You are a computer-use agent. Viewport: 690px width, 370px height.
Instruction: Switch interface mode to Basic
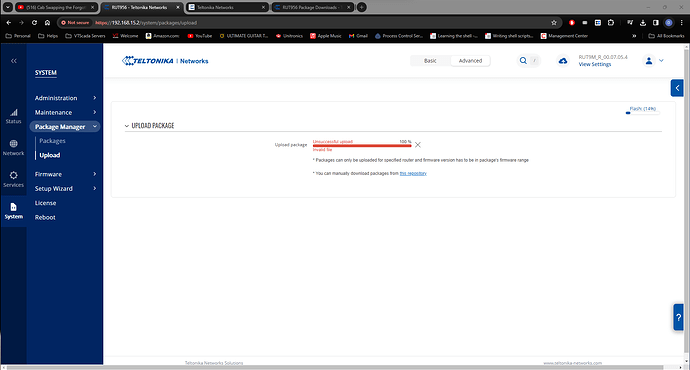pos(430,61)
